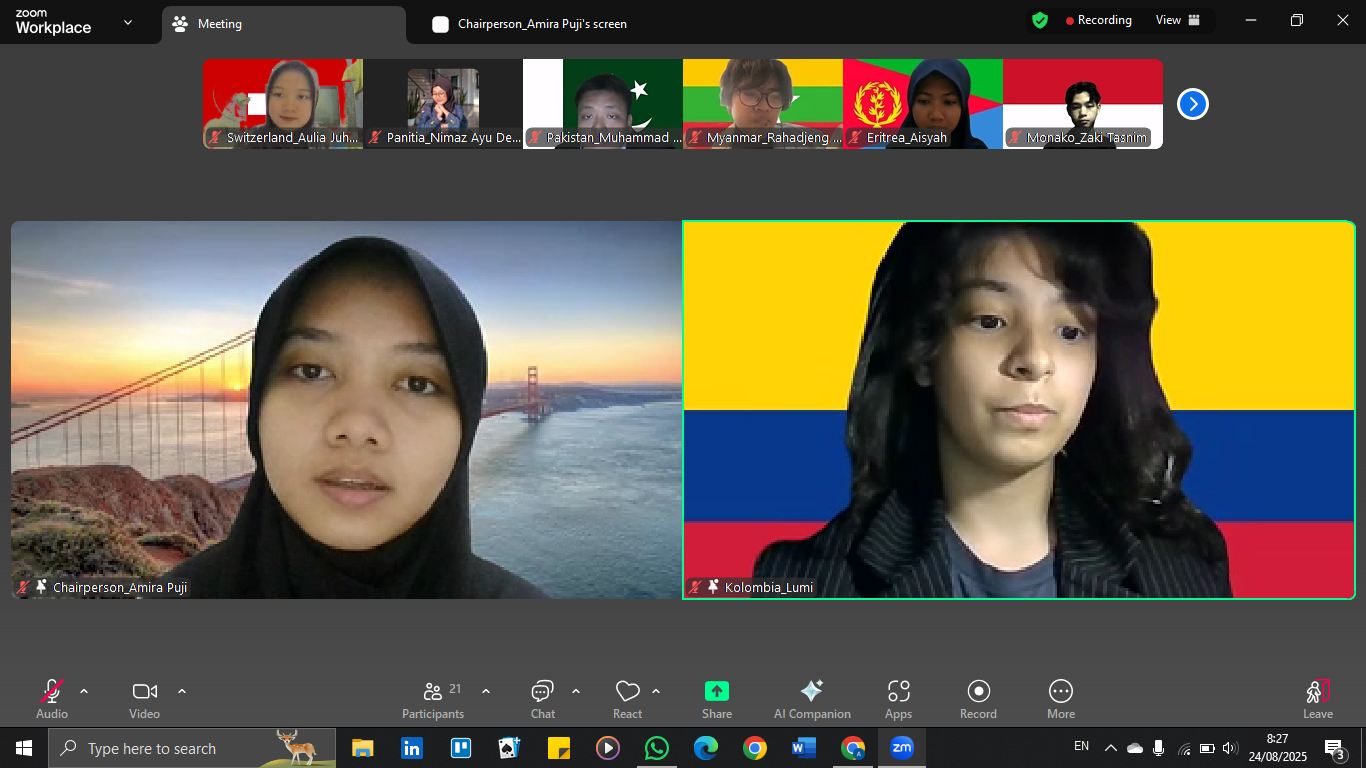Show next participants with blue arrow

point(1192,104)
